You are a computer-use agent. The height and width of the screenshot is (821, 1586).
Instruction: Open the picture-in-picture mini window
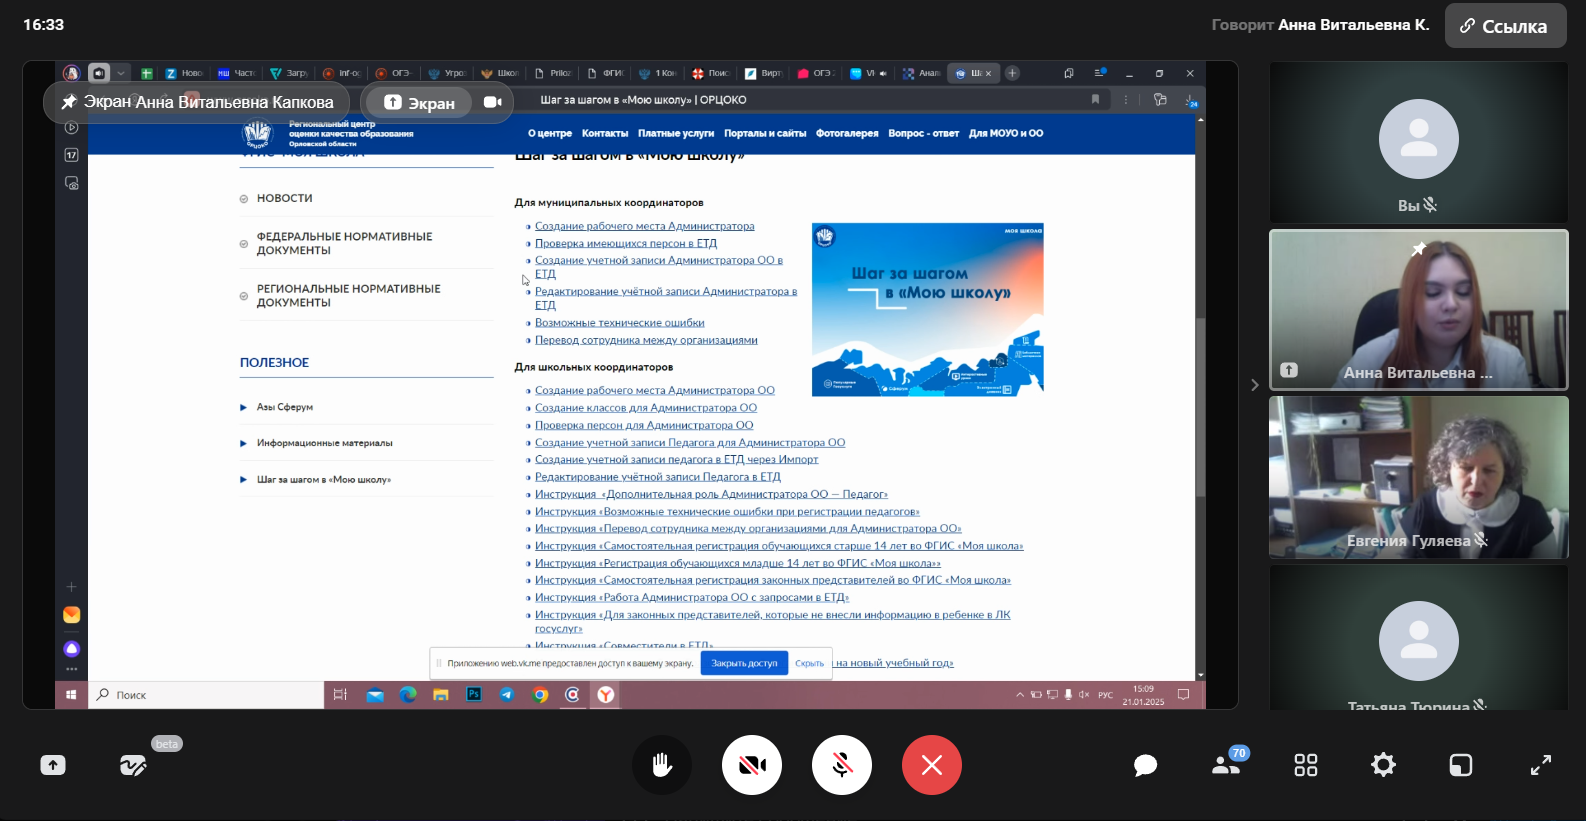pyautogui.click(x=1461, y=765)
